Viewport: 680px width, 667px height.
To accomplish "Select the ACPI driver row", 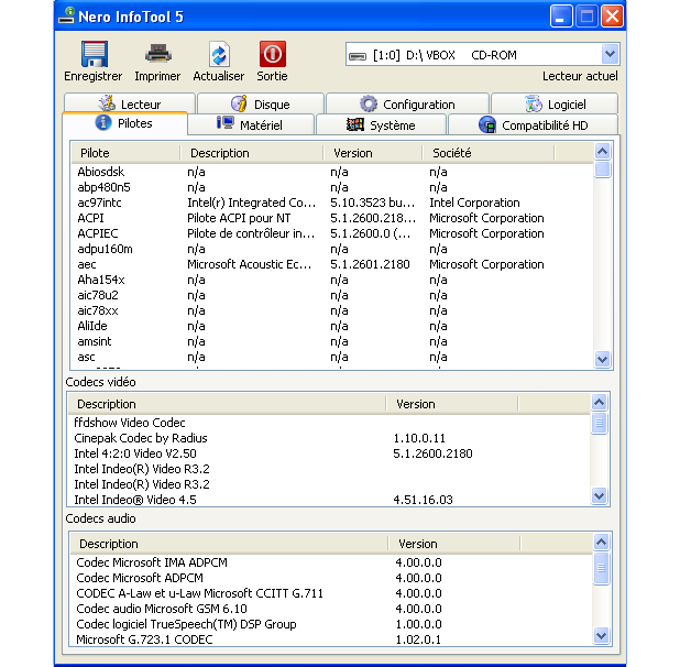I will click(x=332, y=218).
